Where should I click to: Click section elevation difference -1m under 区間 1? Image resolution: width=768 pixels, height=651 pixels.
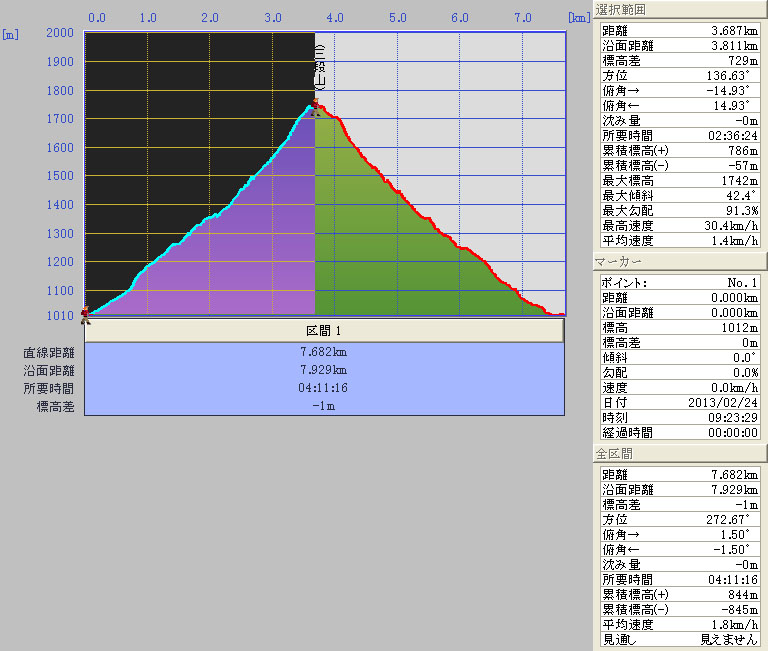[x=323, y=406]
